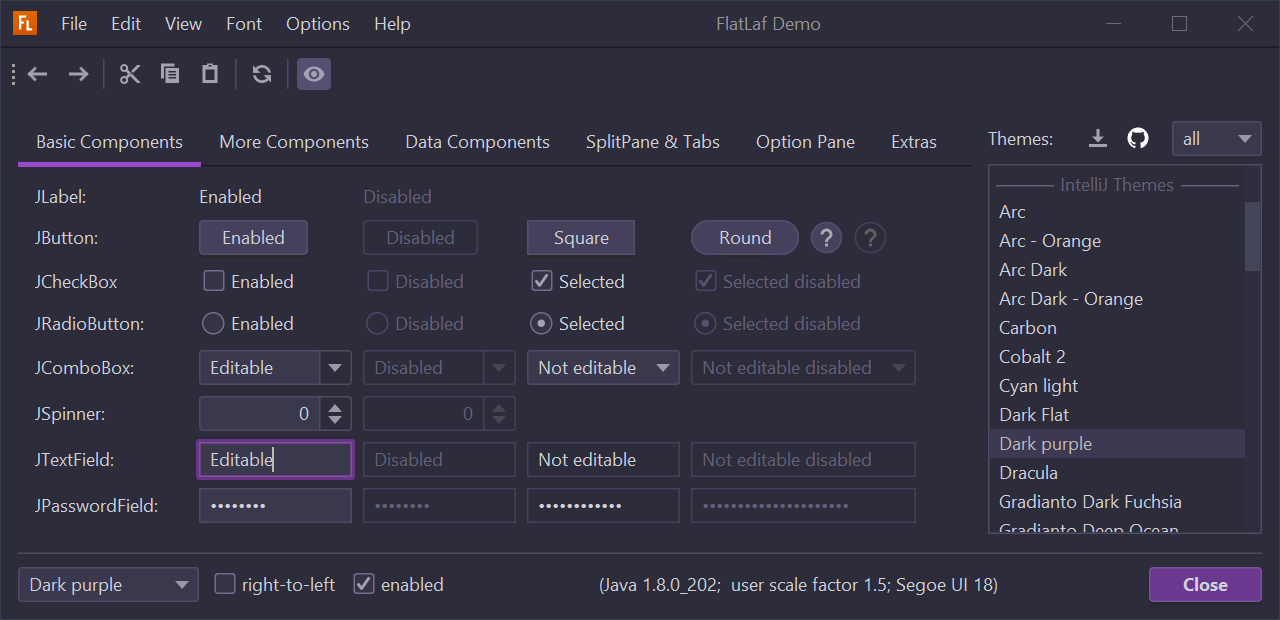Screen dimensions: 1280x620
Task: Click the copy icon in toolbar
Action: tap(170, 74)
